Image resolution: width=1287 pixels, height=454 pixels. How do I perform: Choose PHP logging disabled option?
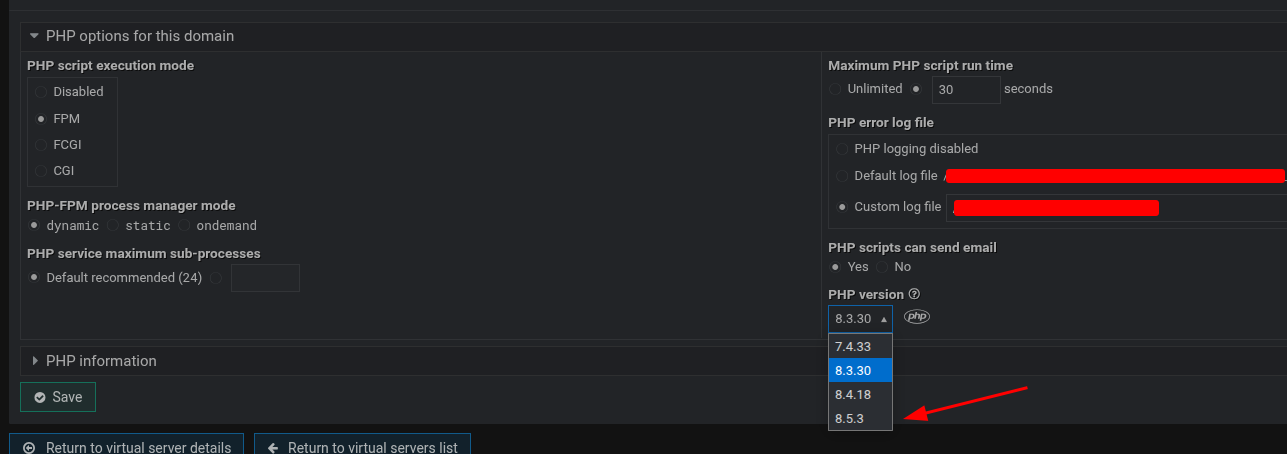pyautogui.click(x=842, y=149)
